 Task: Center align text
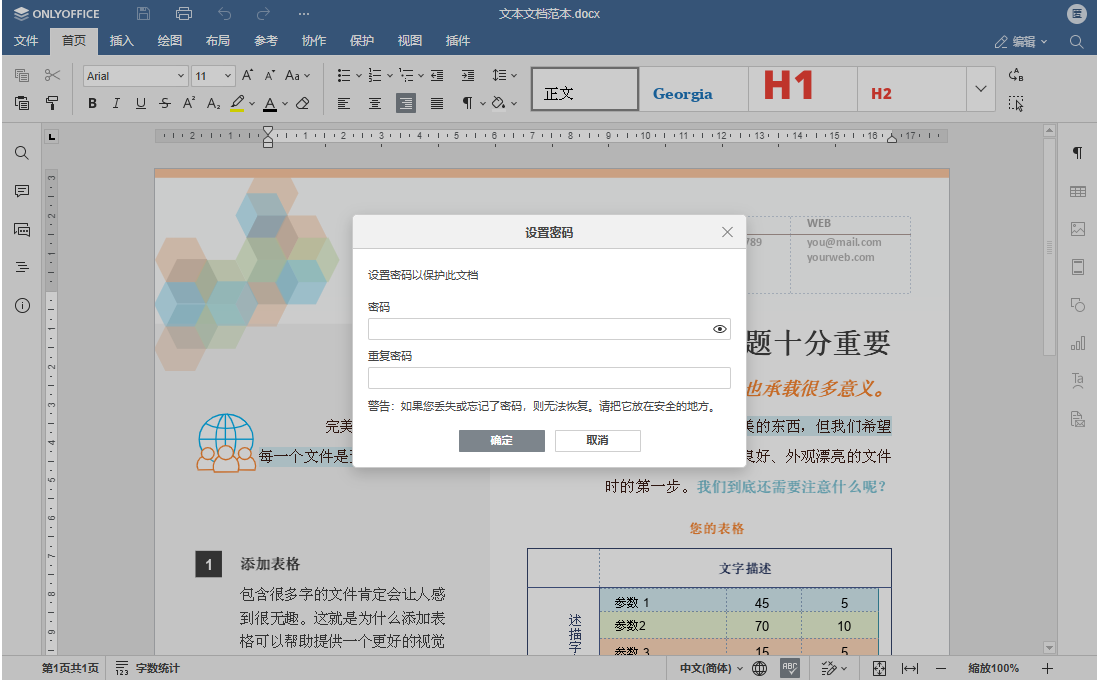click(375, 104)
